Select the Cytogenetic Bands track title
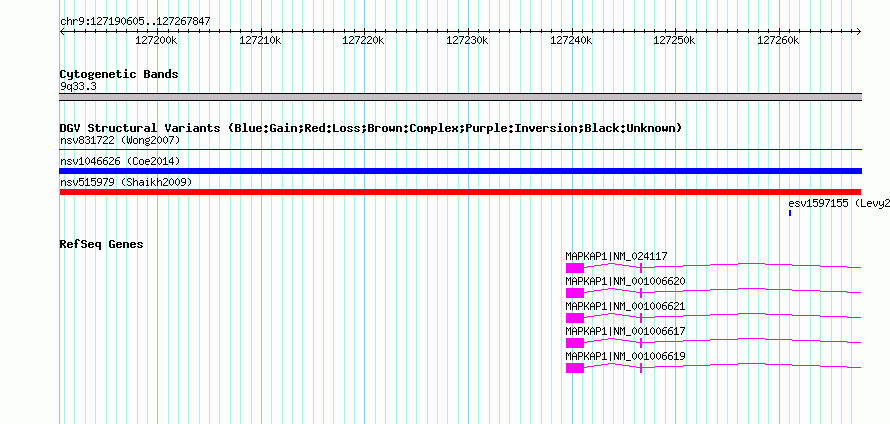 (119, 74)
